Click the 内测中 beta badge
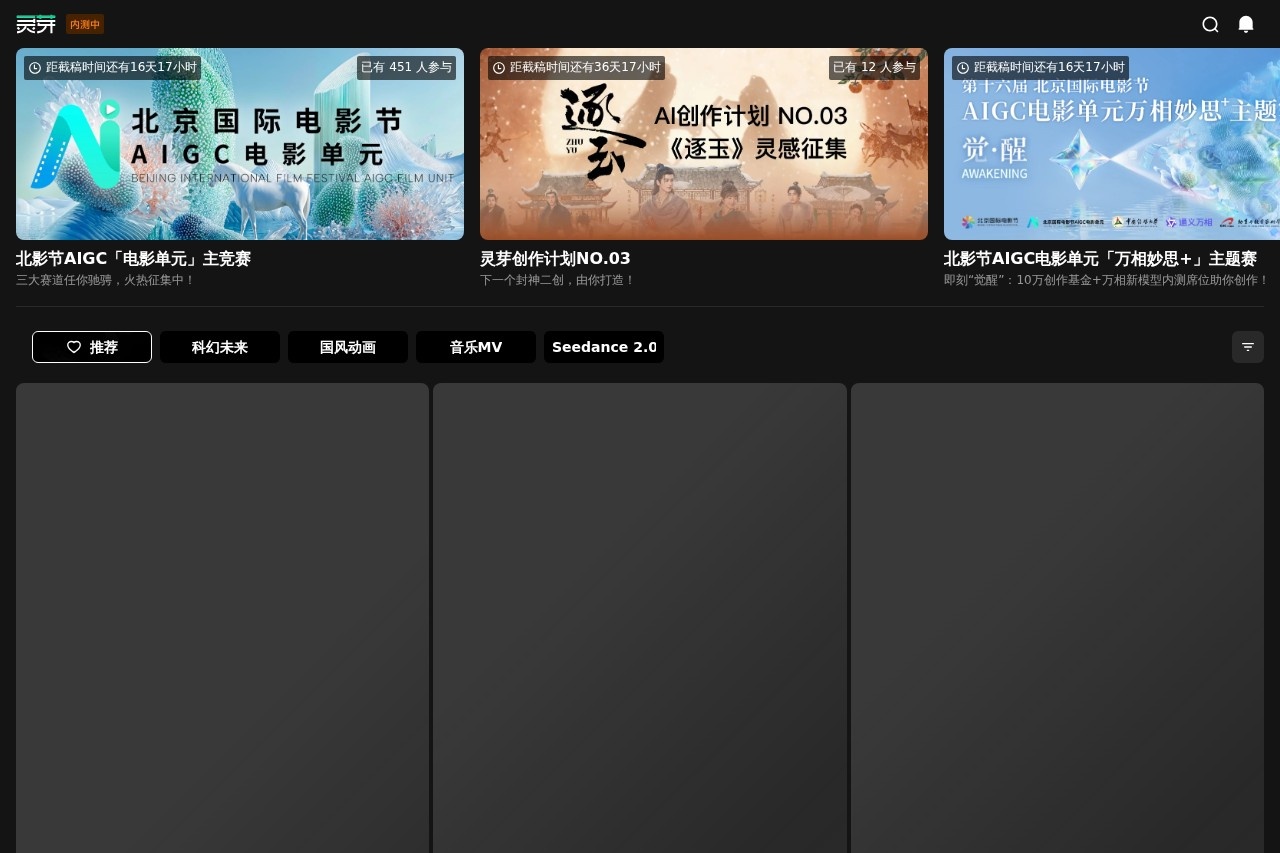This screenshot has height=853, width=1280. [85, 24]
